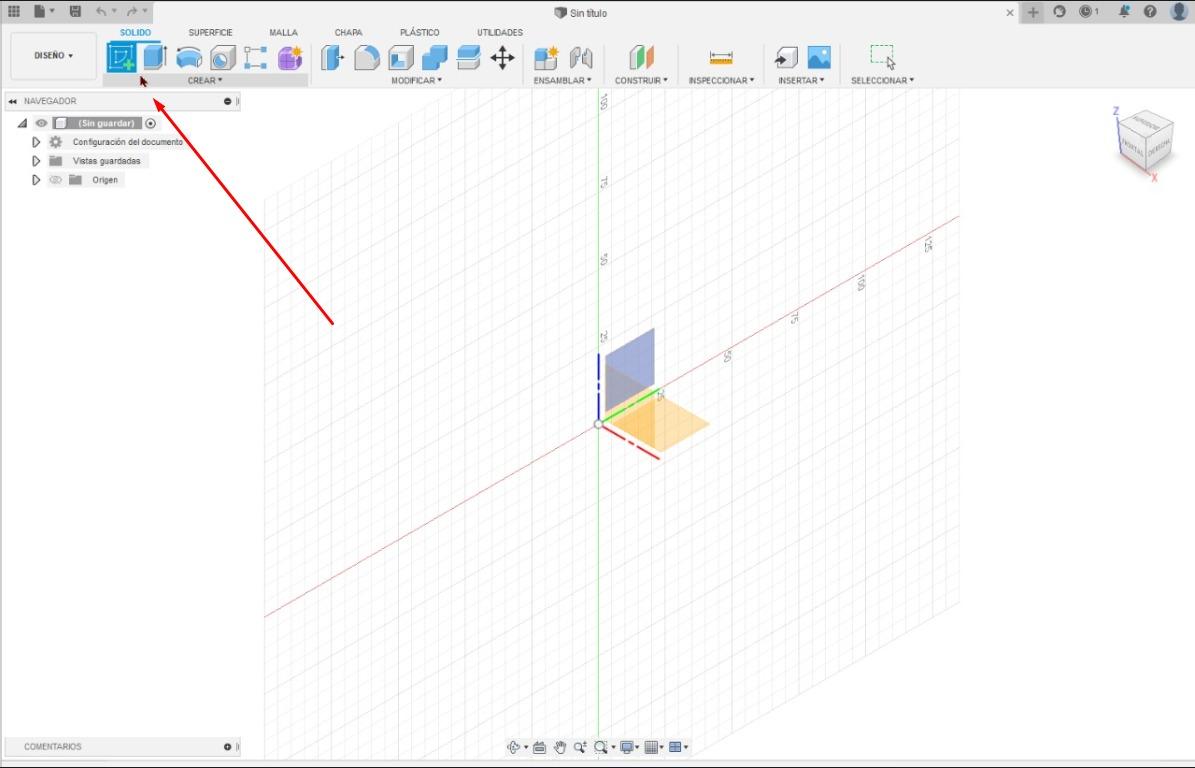Click the Zoom magnifier tool
The height and width of the screenshot is (768, 1195).
pyautogui.click(x=580, y=747)
